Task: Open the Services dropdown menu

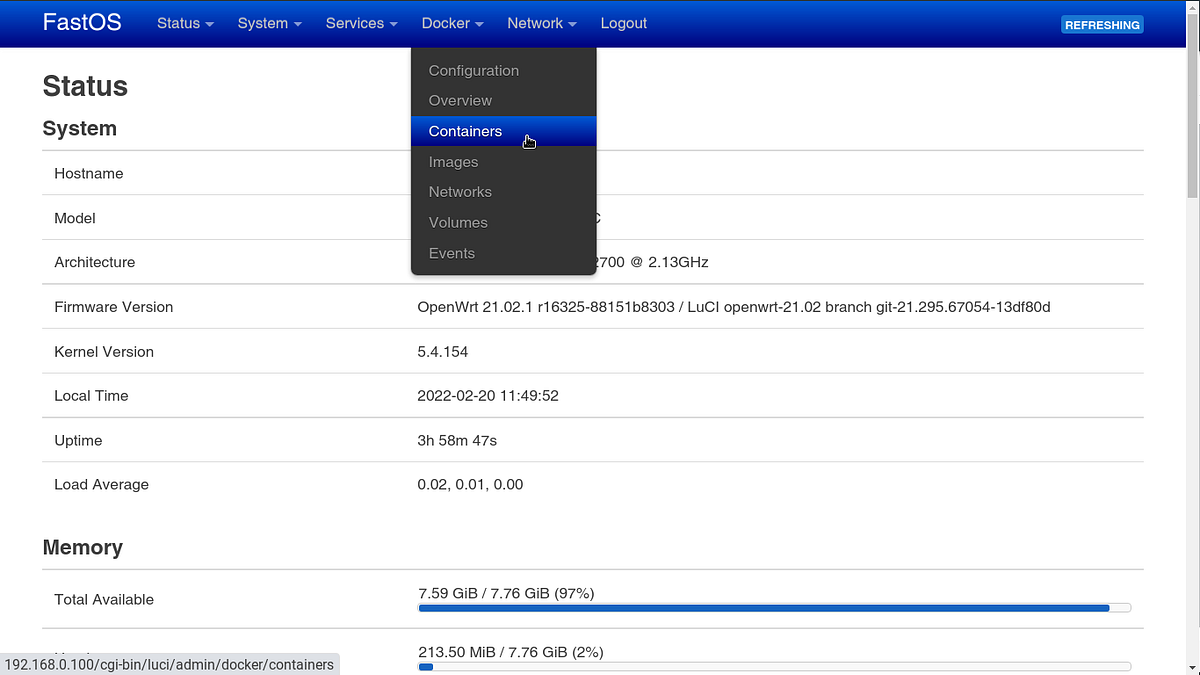Action: point(361,23)
